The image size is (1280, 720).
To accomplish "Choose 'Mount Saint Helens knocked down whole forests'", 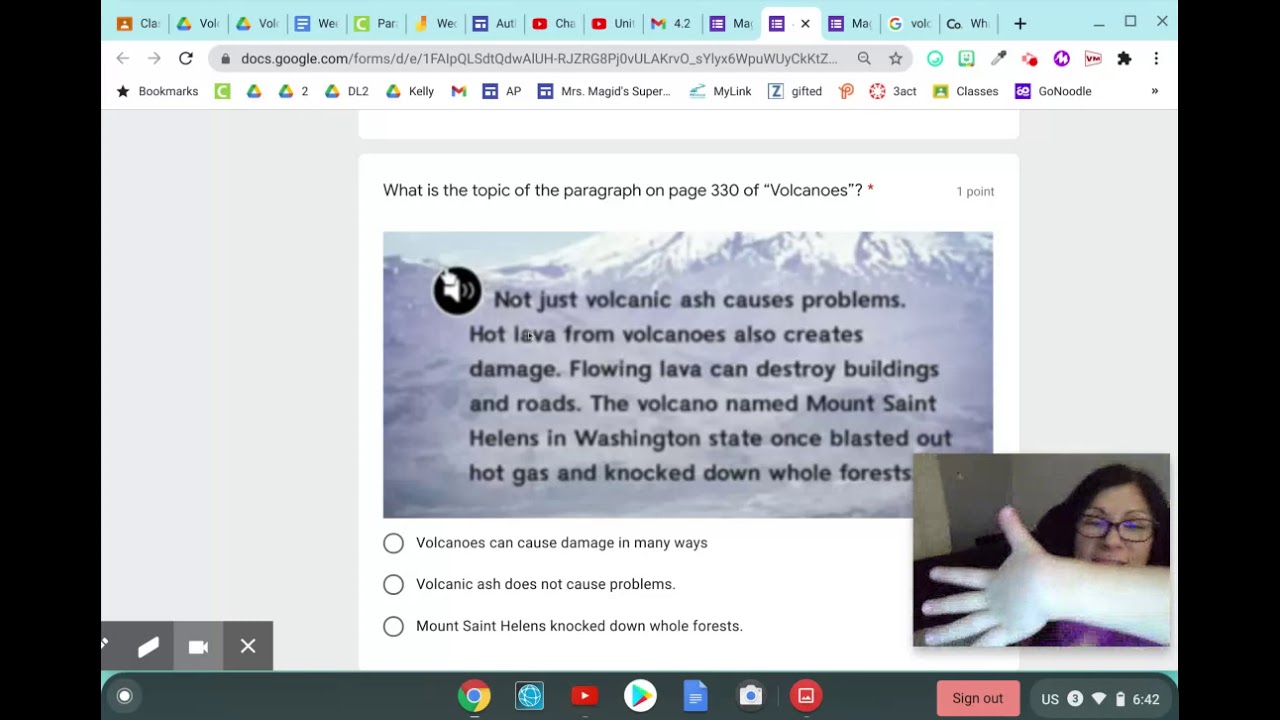I will tap(393, 626).
